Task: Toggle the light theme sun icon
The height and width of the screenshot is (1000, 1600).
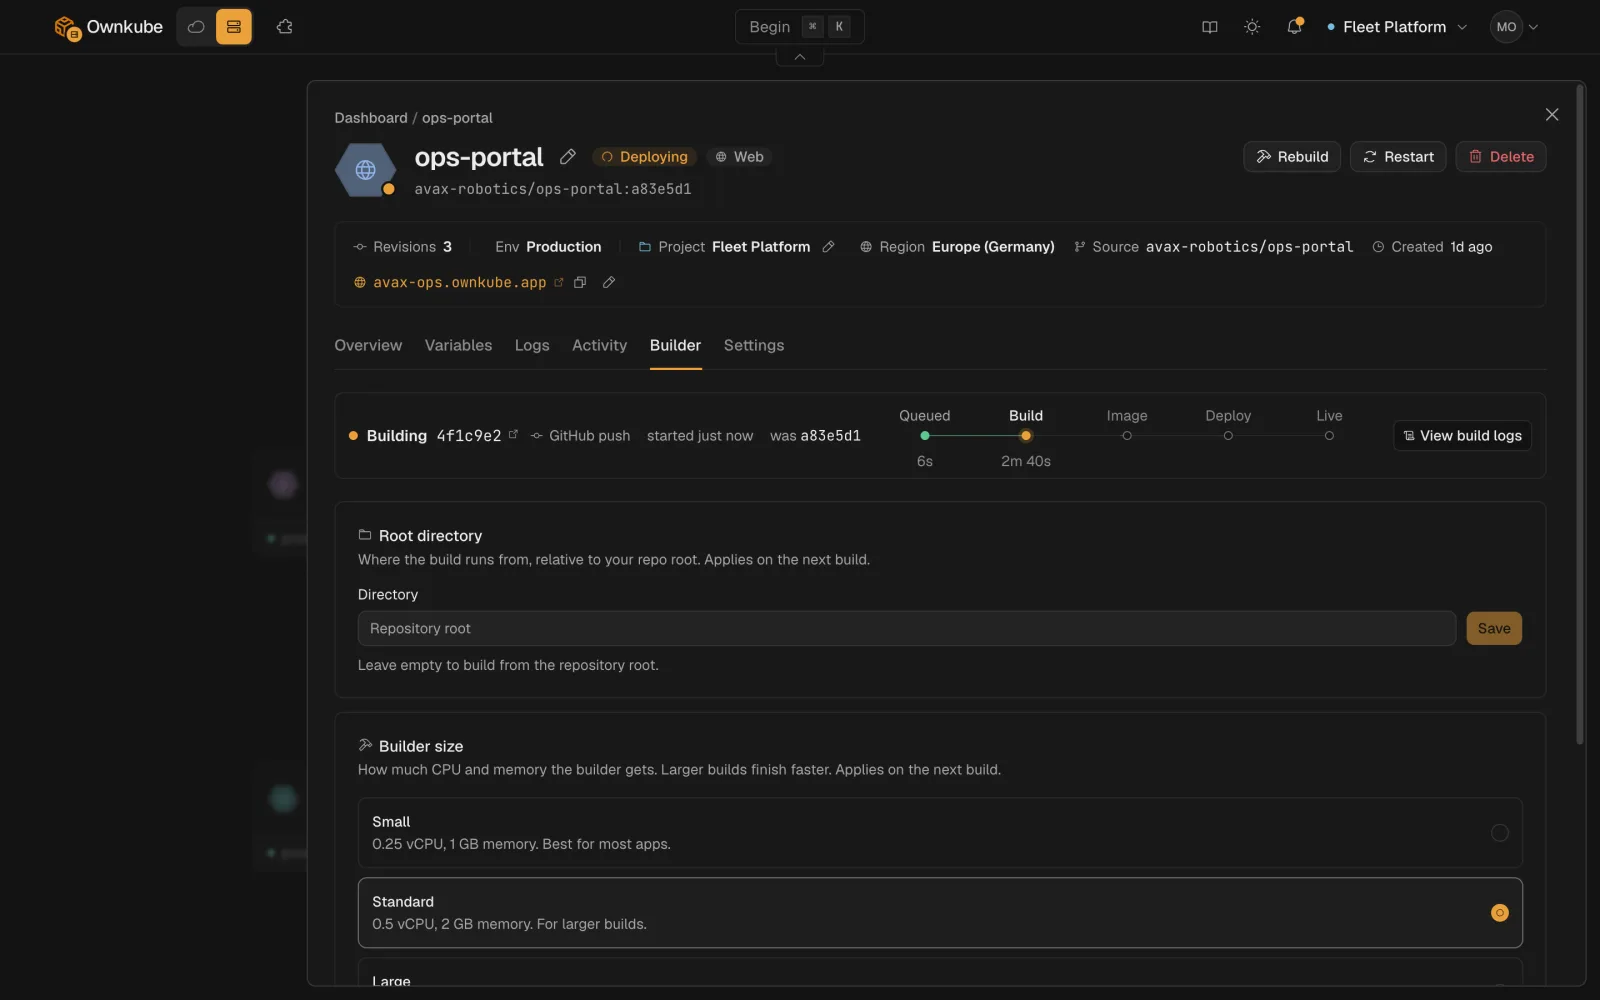Action: (x=1252, y=27)
